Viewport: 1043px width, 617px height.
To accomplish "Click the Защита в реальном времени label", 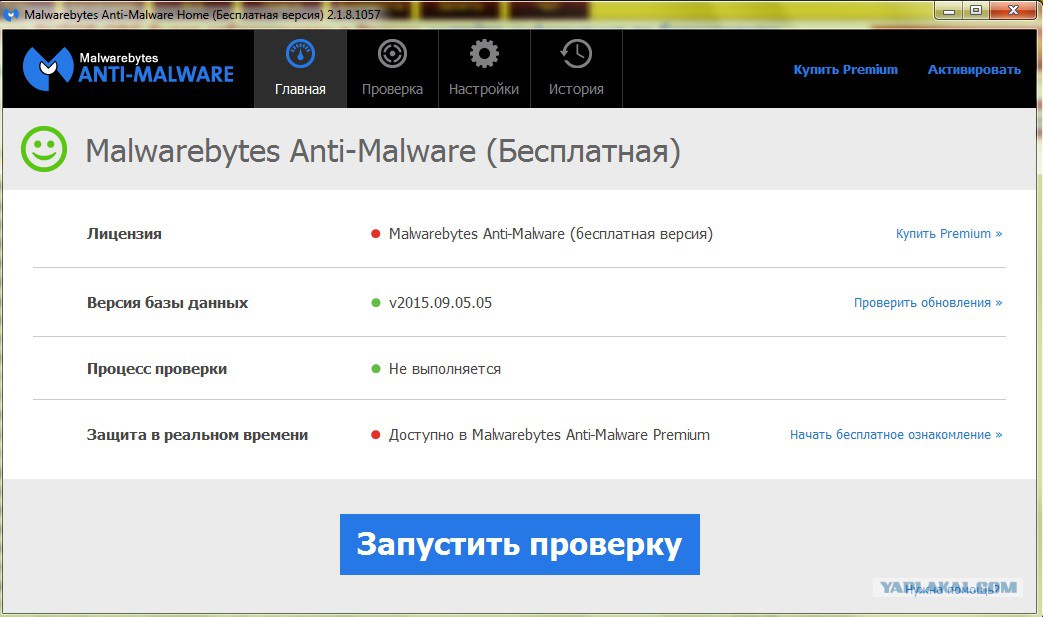I will tap(198, 435).
